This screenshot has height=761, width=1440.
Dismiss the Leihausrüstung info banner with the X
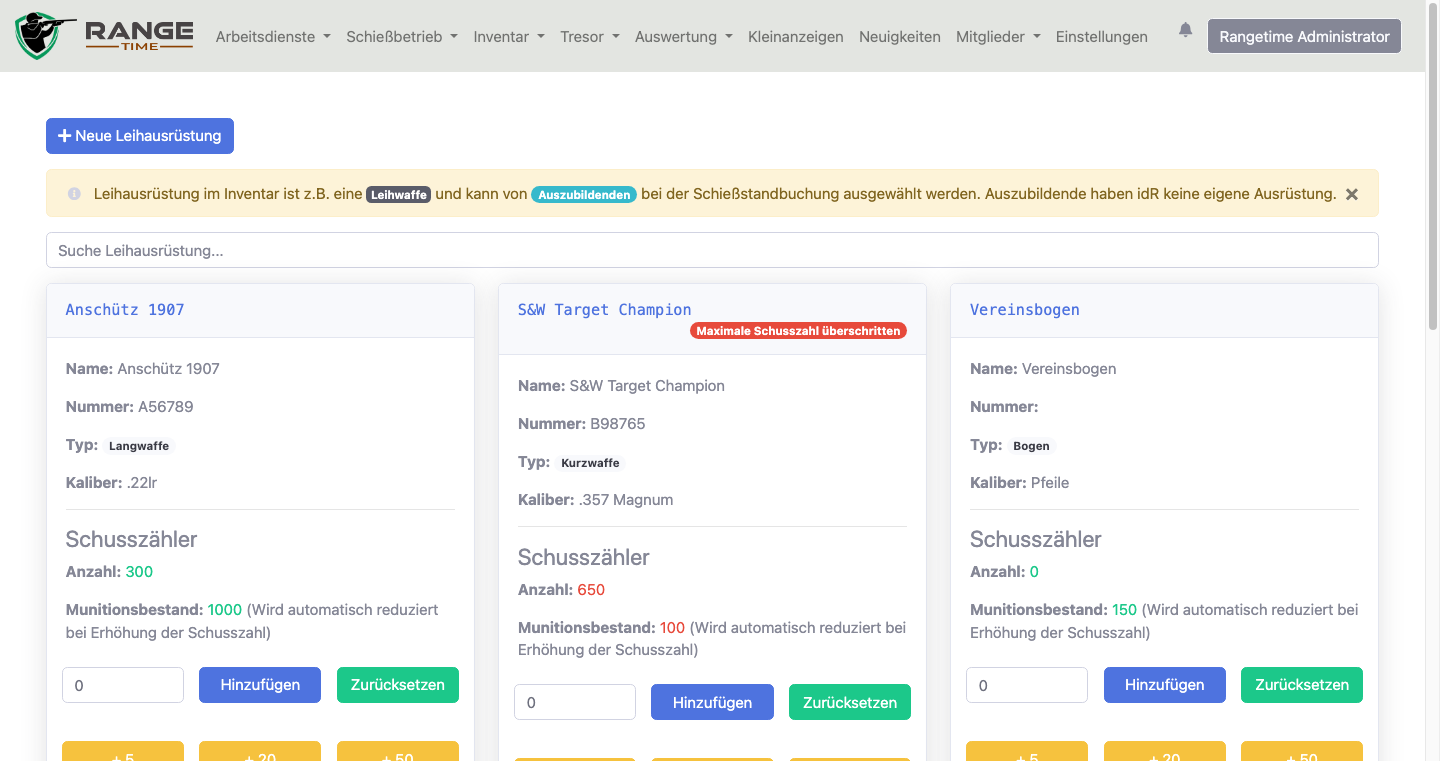(x=1351, y=194)
